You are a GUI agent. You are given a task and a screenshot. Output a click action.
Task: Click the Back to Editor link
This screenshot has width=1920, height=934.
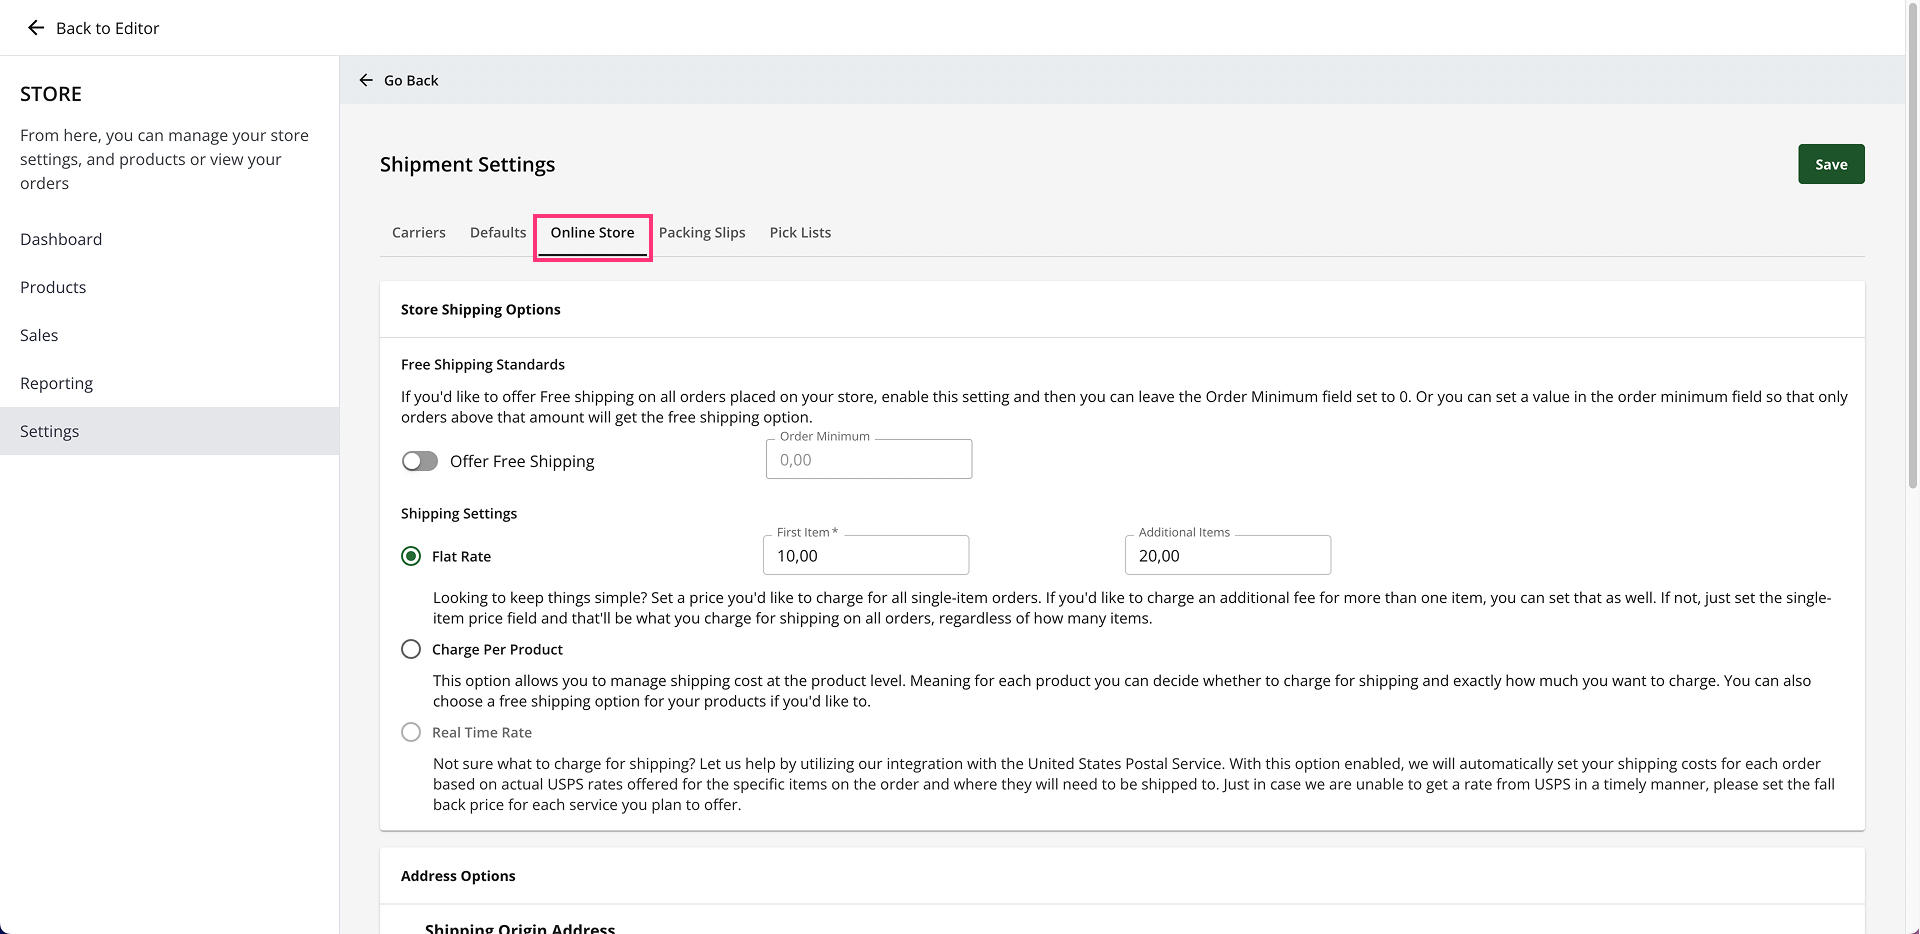[x=108, y=28]
